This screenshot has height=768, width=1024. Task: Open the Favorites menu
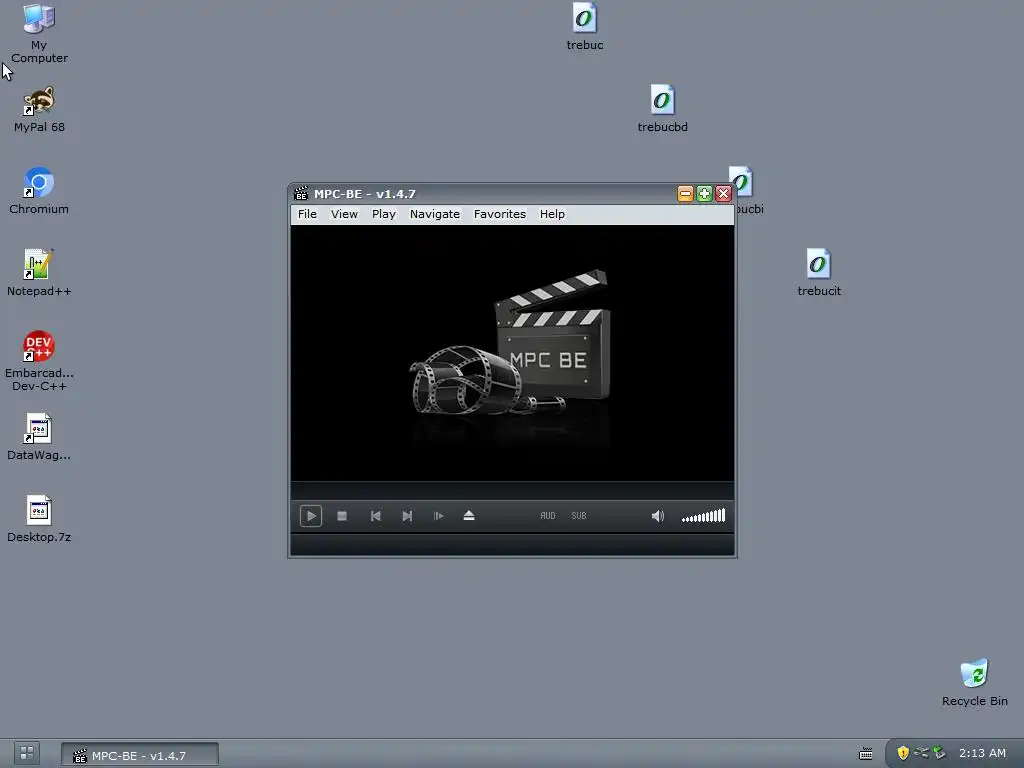point(500,214)
